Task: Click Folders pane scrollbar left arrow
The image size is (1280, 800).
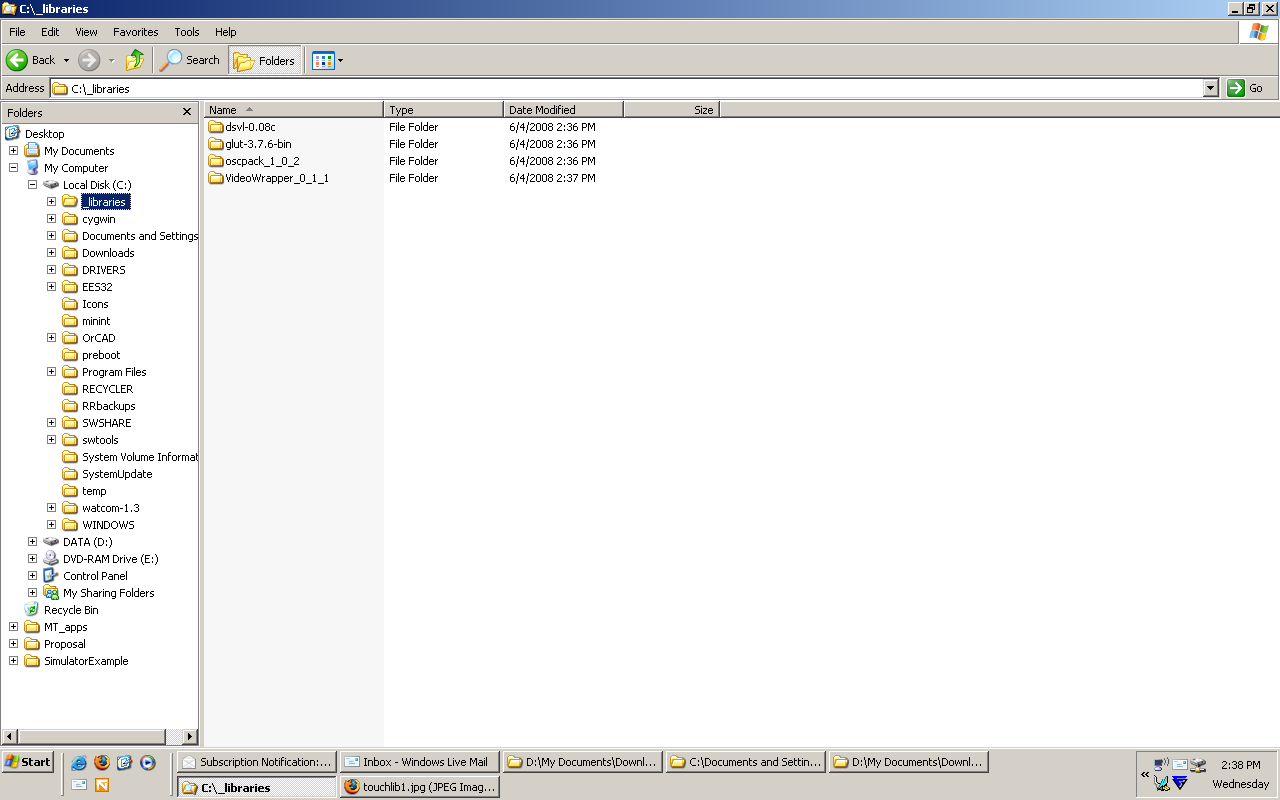Action: tap(9, 737)
